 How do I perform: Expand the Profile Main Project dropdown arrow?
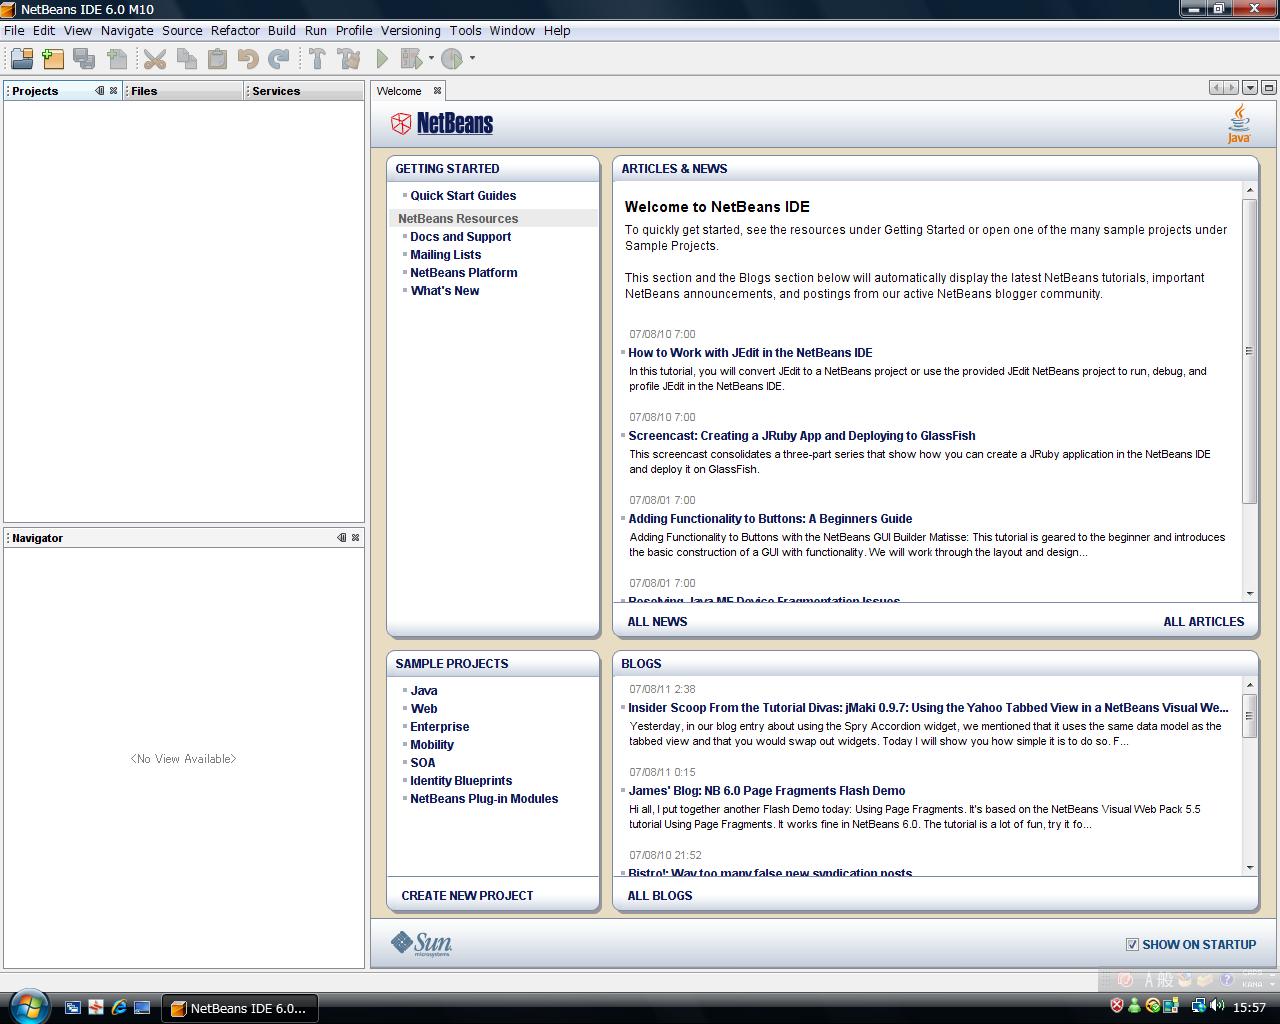(472, 59)
